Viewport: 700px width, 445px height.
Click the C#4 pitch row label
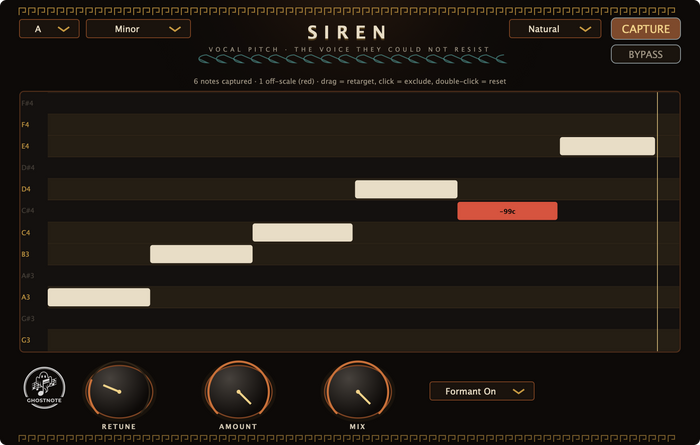(x=28, y=211)
